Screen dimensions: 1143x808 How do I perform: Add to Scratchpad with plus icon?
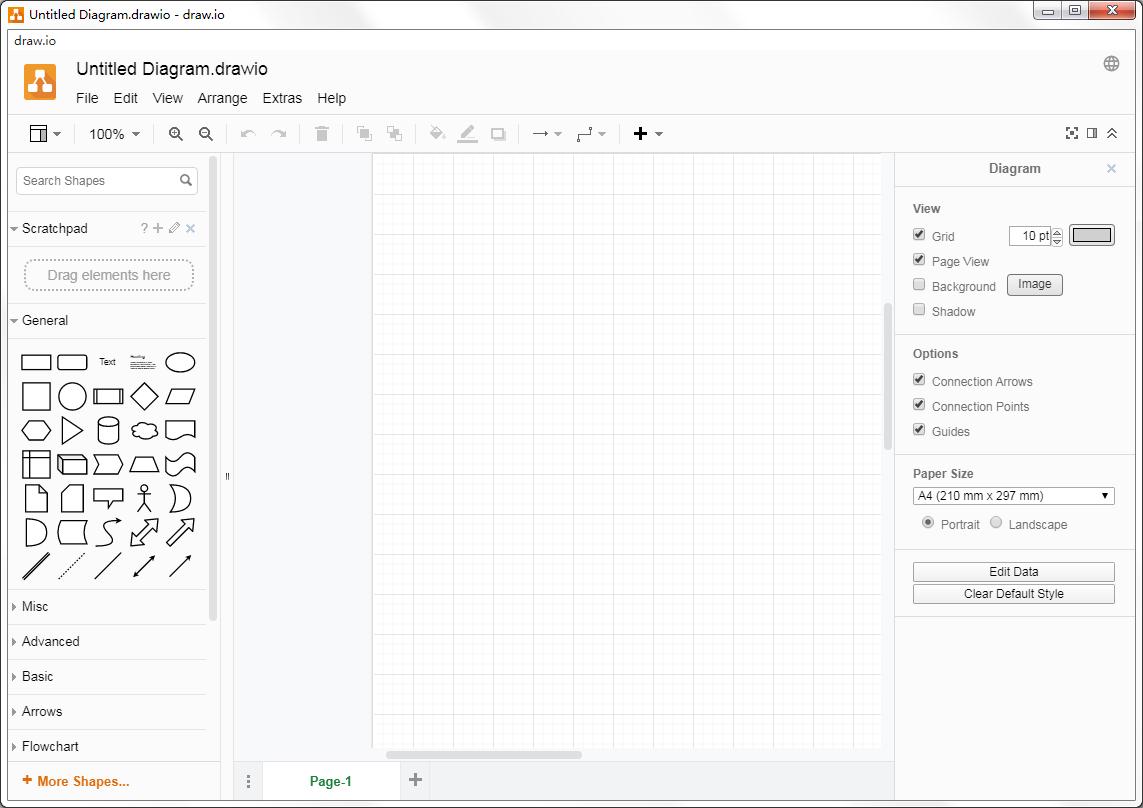point(158,228)
